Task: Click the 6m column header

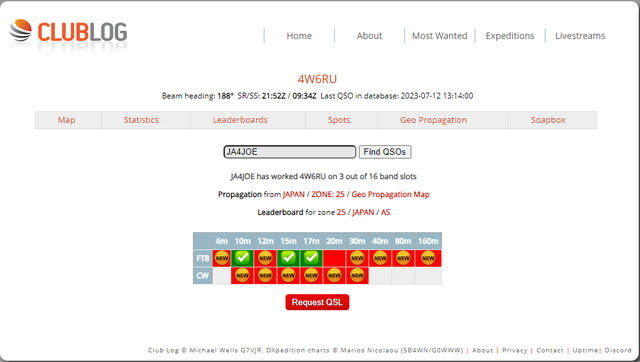Action: point(222,241)
